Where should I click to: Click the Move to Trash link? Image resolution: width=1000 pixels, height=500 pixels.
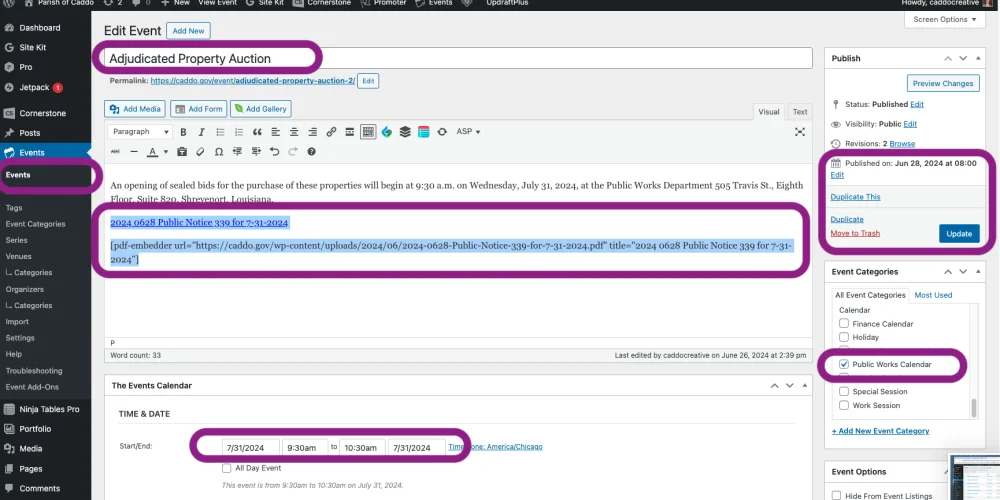pyautogui.click(x=855, y=233)
